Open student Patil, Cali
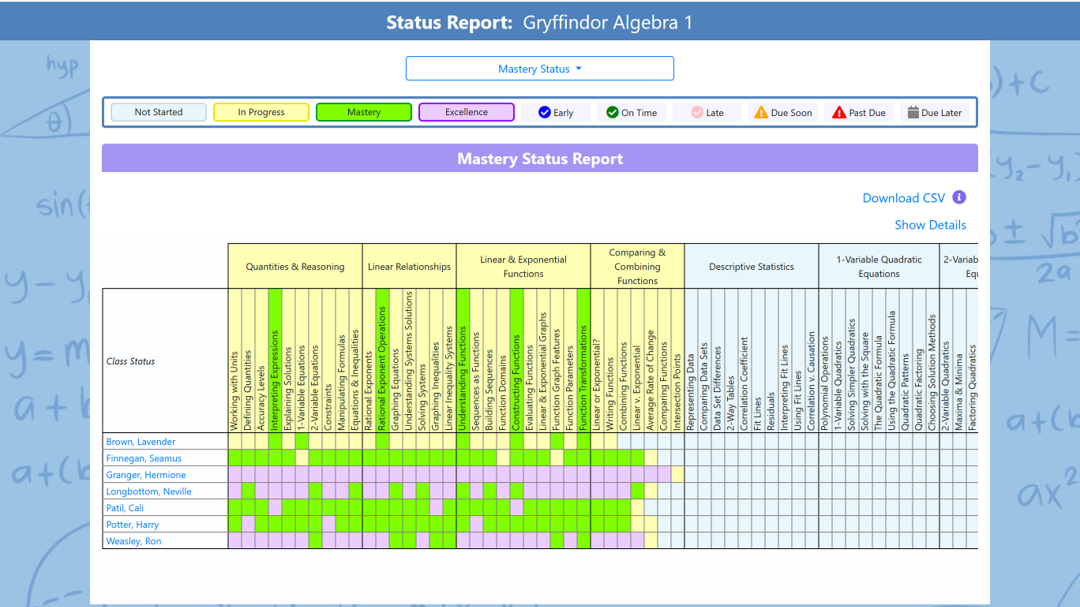The height and width of the screenshot is (607, 1080). pos(125,508)
